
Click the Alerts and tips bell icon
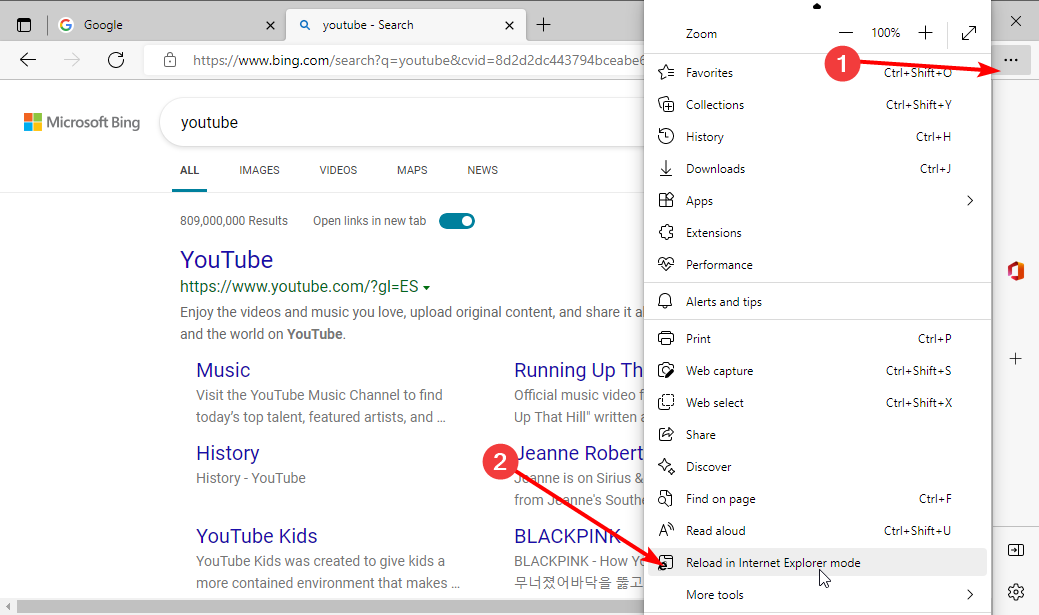point(665,302)
